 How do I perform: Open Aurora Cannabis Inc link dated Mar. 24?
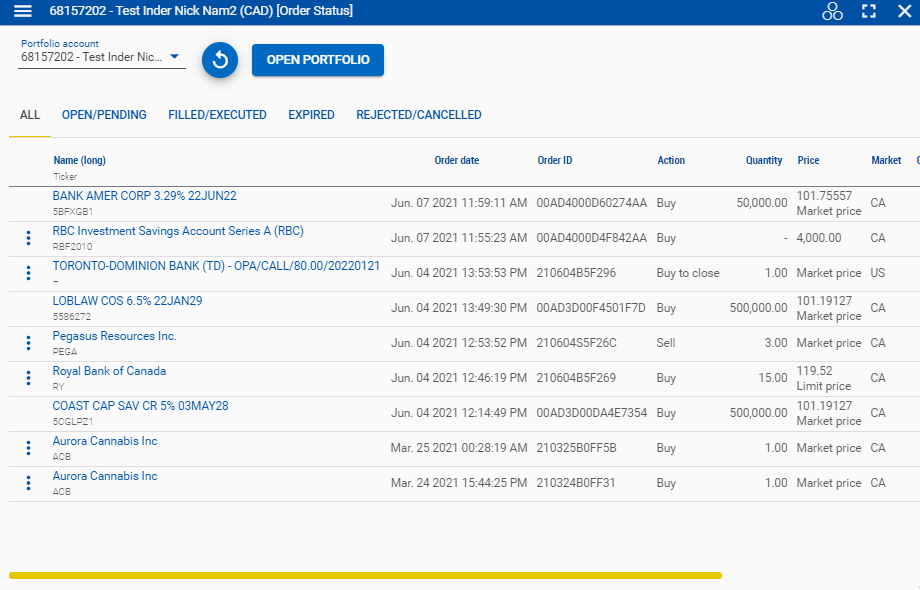tap(105, 476)
